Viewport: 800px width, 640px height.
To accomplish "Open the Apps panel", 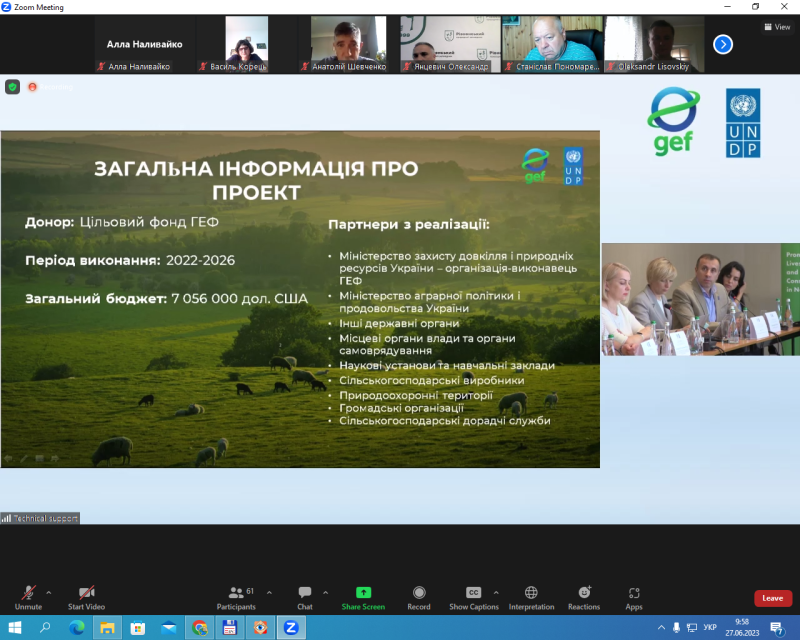I will pos(634,597).
